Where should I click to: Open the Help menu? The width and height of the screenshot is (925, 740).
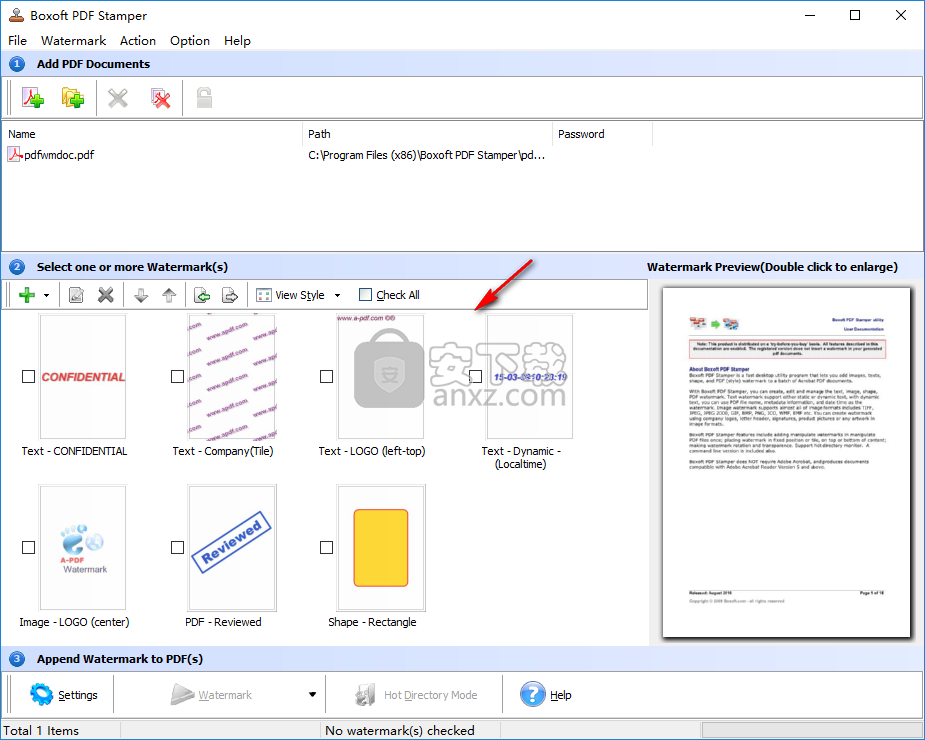(x=237, y=41)
